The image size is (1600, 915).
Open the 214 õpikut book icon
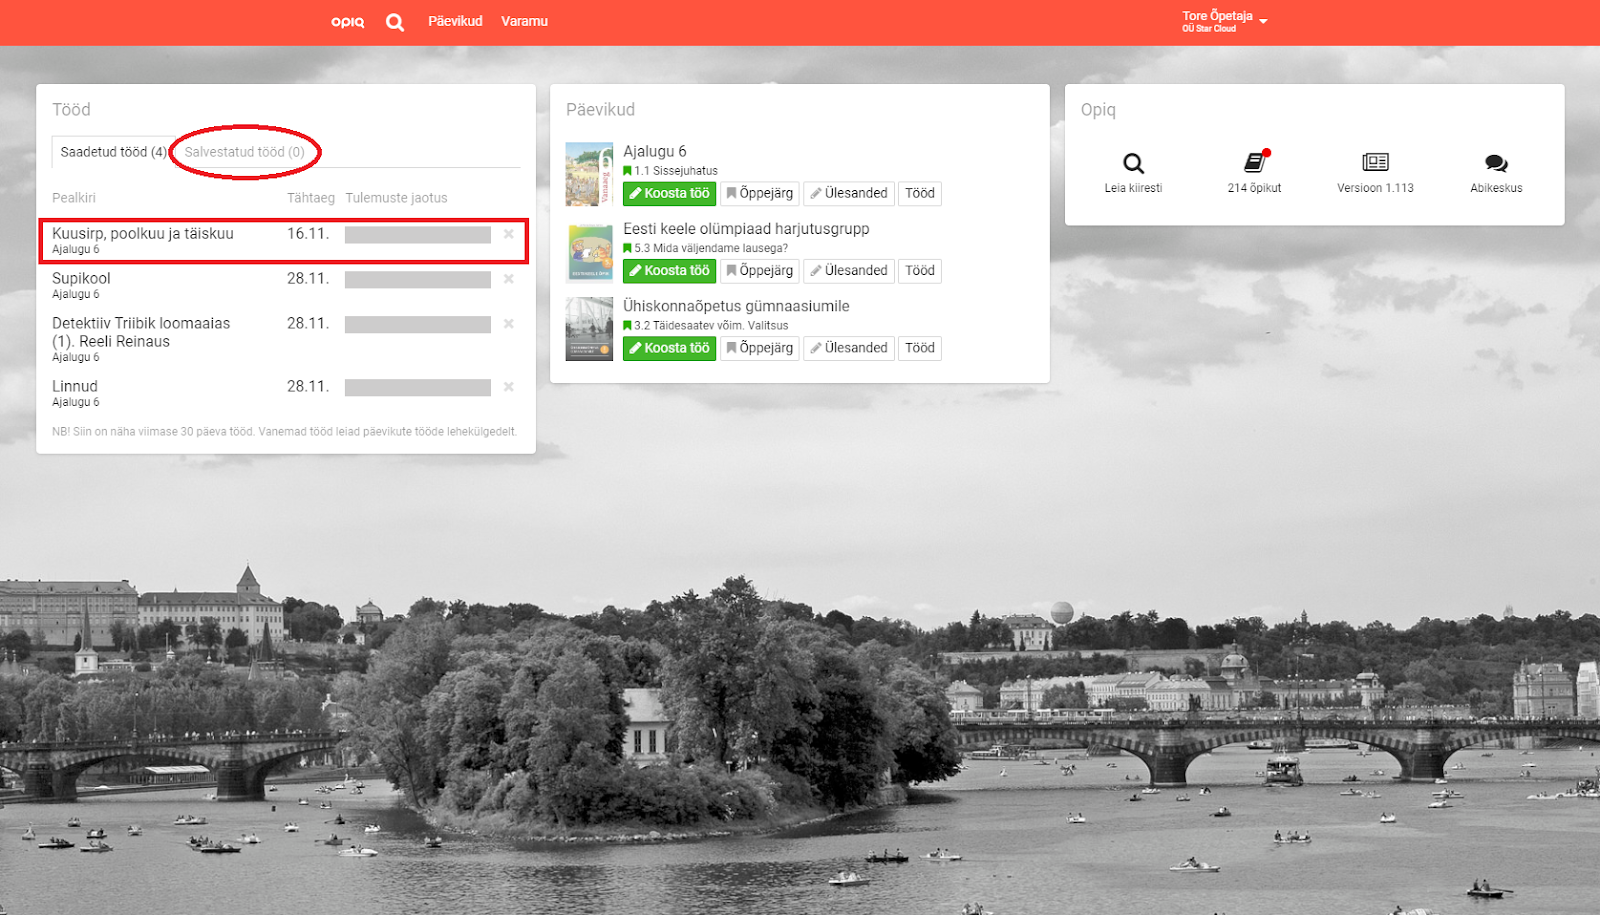coord(1254,163)
